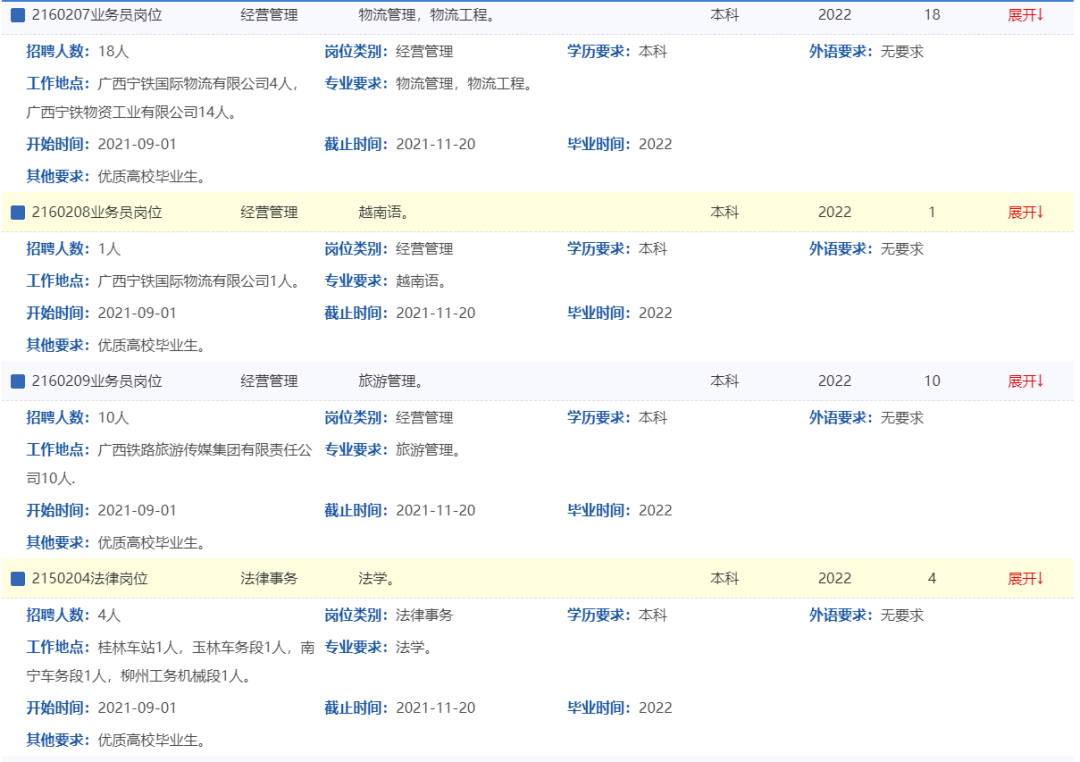Select the 2160209业务员岗位 job title
This screenshot has width=1080, height=762.
point(96,381)
